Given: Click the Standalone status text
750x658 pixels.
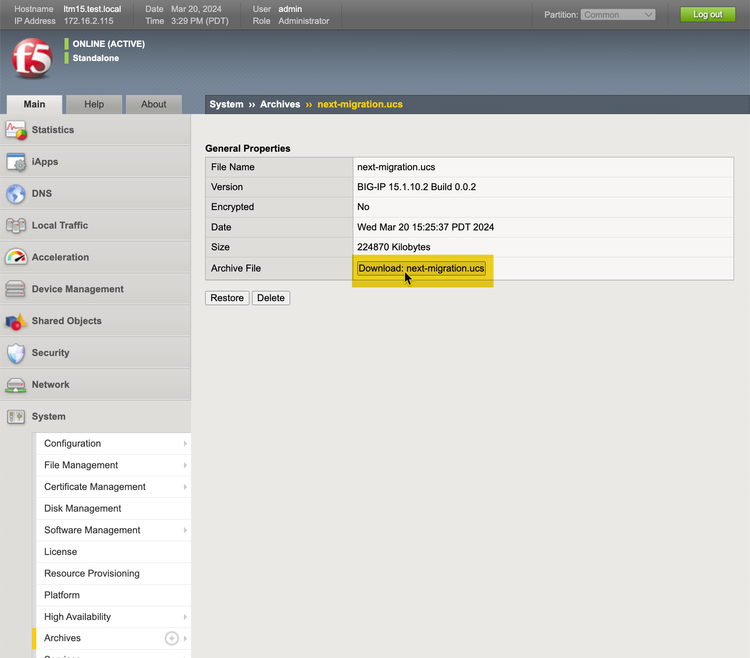Looking at the screenshot, I should click(x=96, y=58).
